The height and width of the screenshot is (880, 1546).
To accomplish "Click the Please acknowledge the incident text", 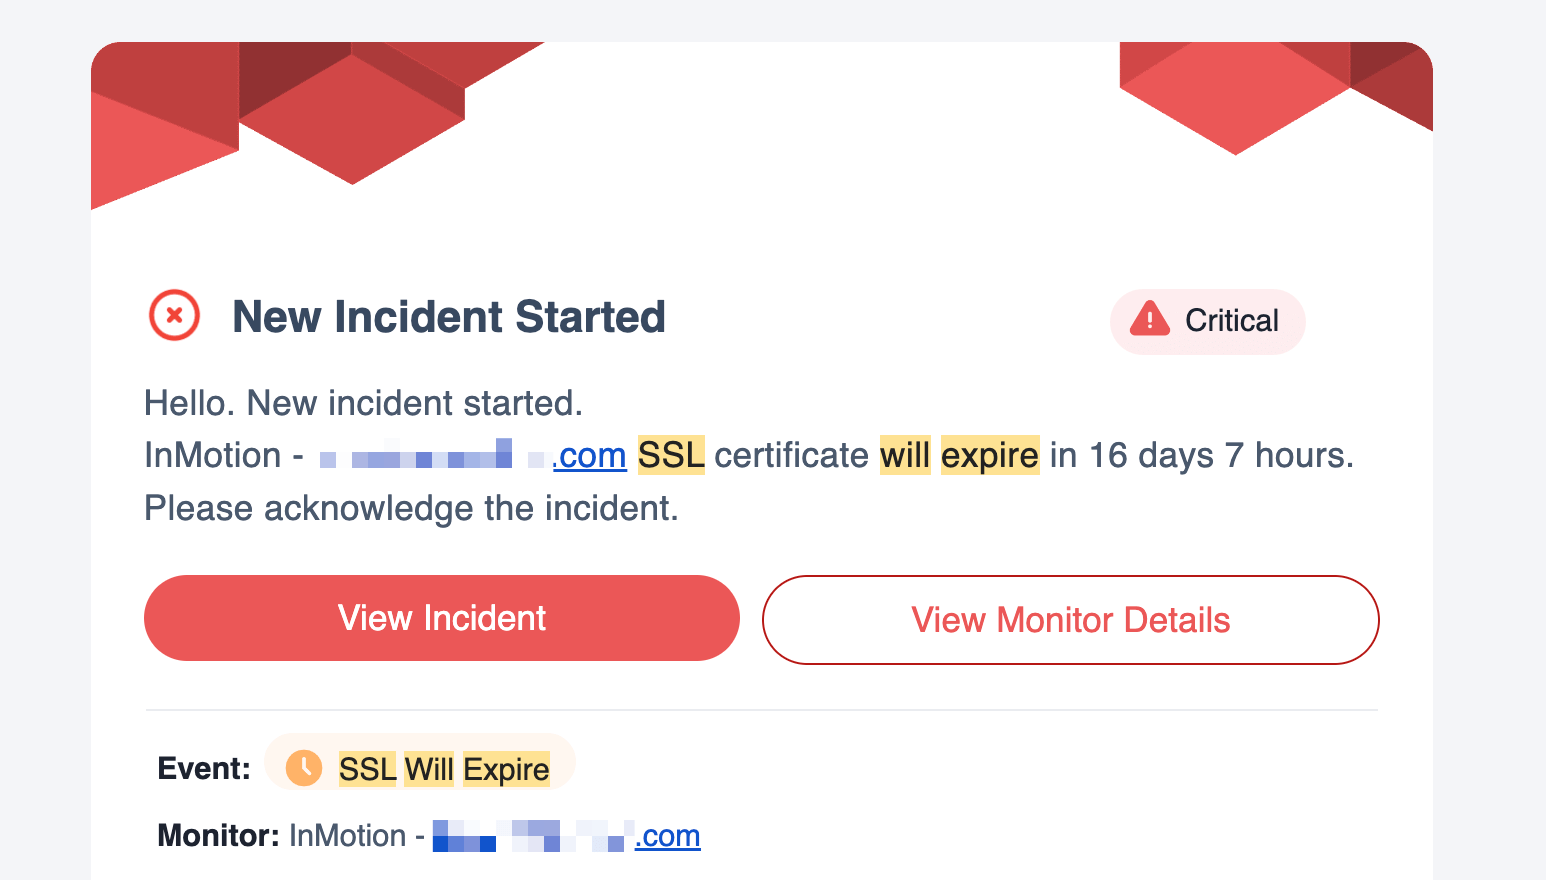I will click(410, 508).
